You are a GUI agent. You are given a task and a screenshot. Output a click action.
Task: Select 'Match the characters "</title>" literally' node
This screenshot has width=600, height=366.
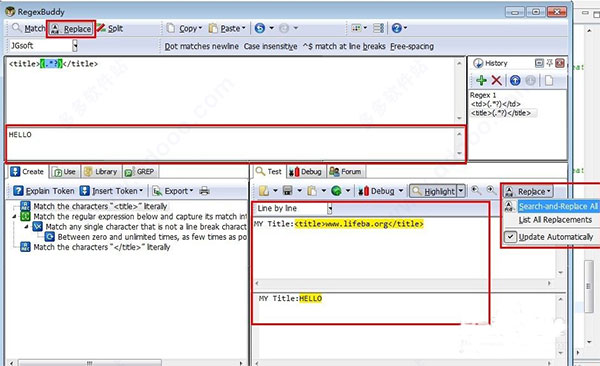click(x=102, y=247)
